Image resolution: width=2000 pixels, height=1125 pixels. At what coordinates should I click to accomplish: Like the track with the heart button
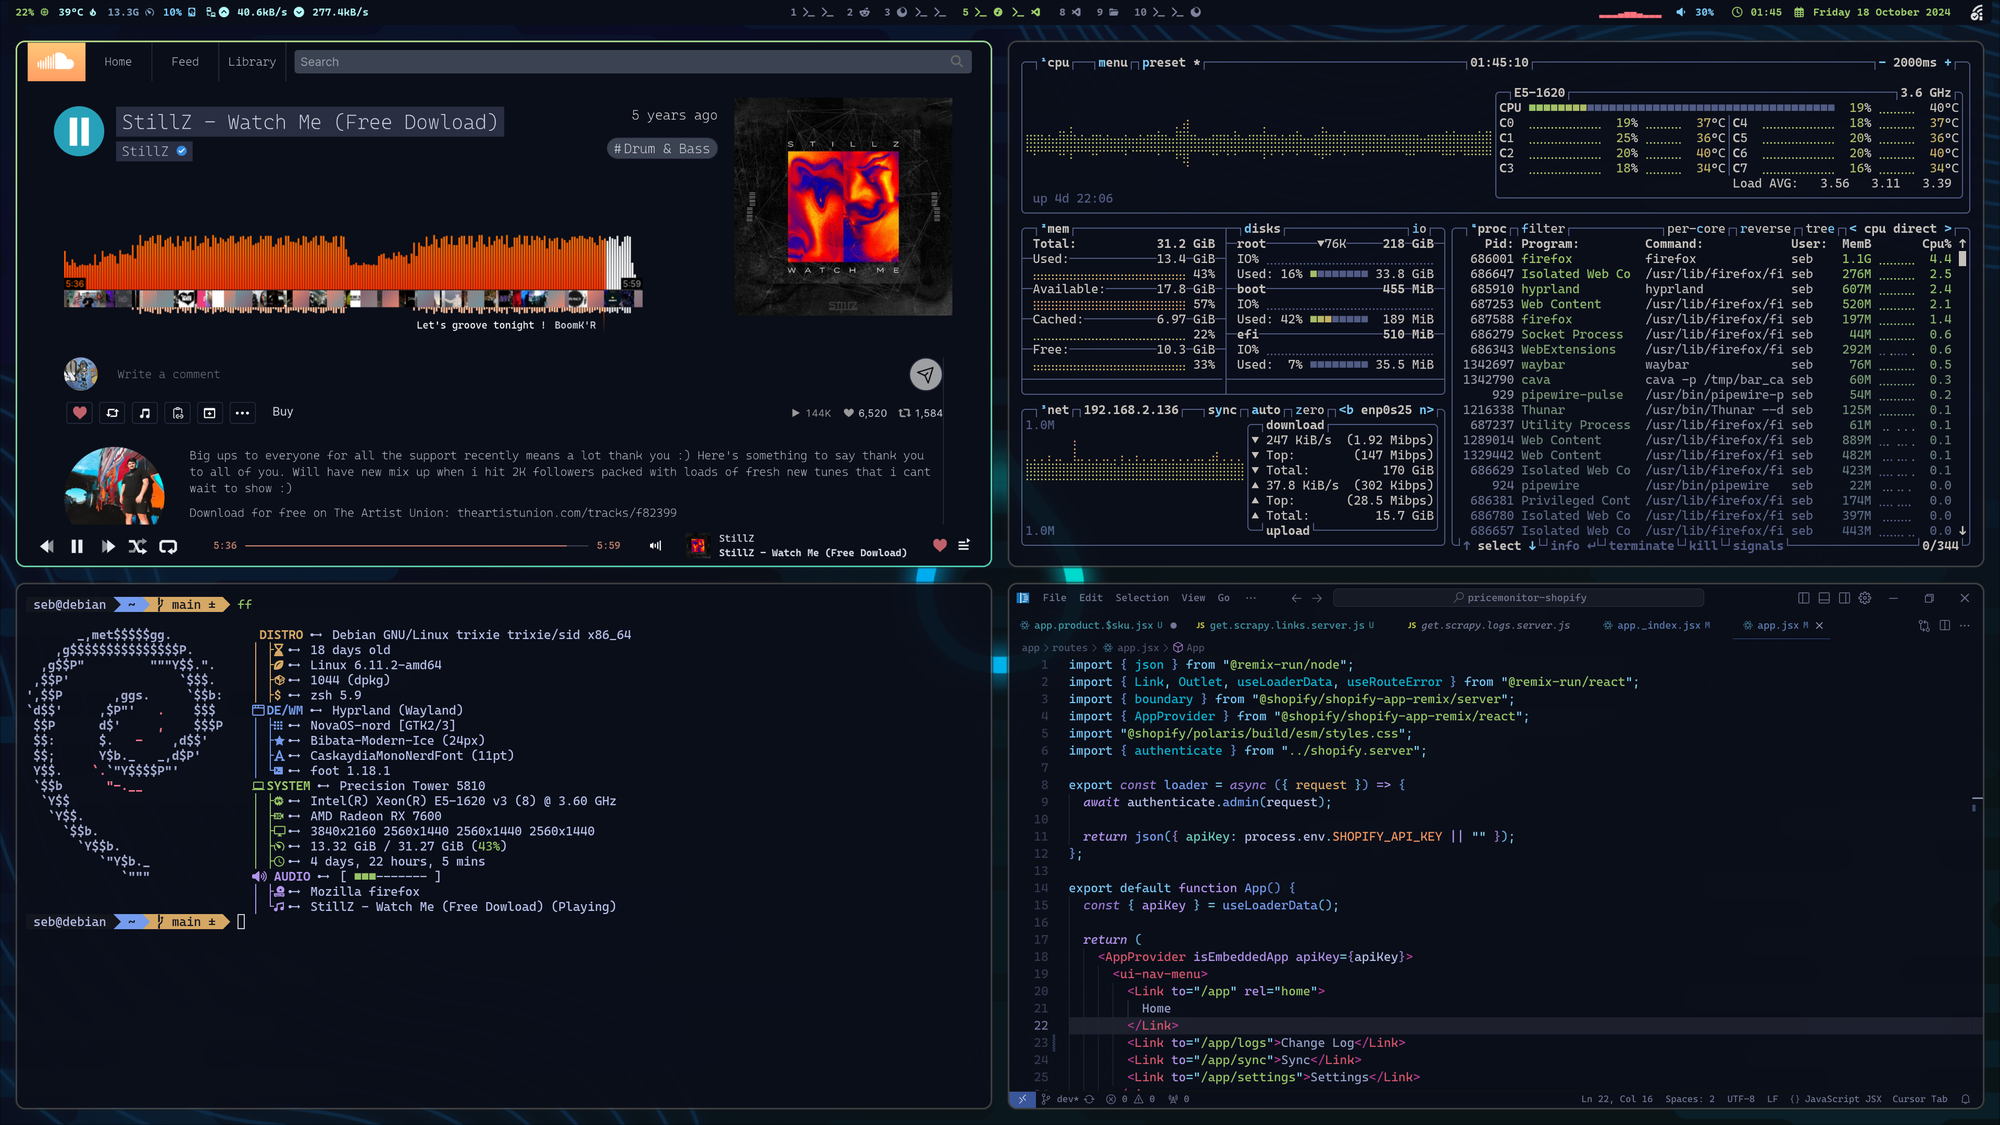(x=80, y=412)
